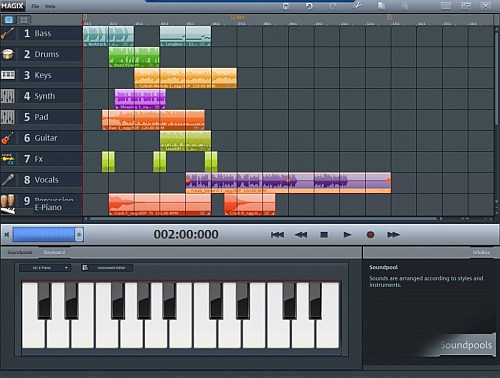500x378 pixels.
Task: Select track name '2 Drums'
Action: tap(41, 54)
